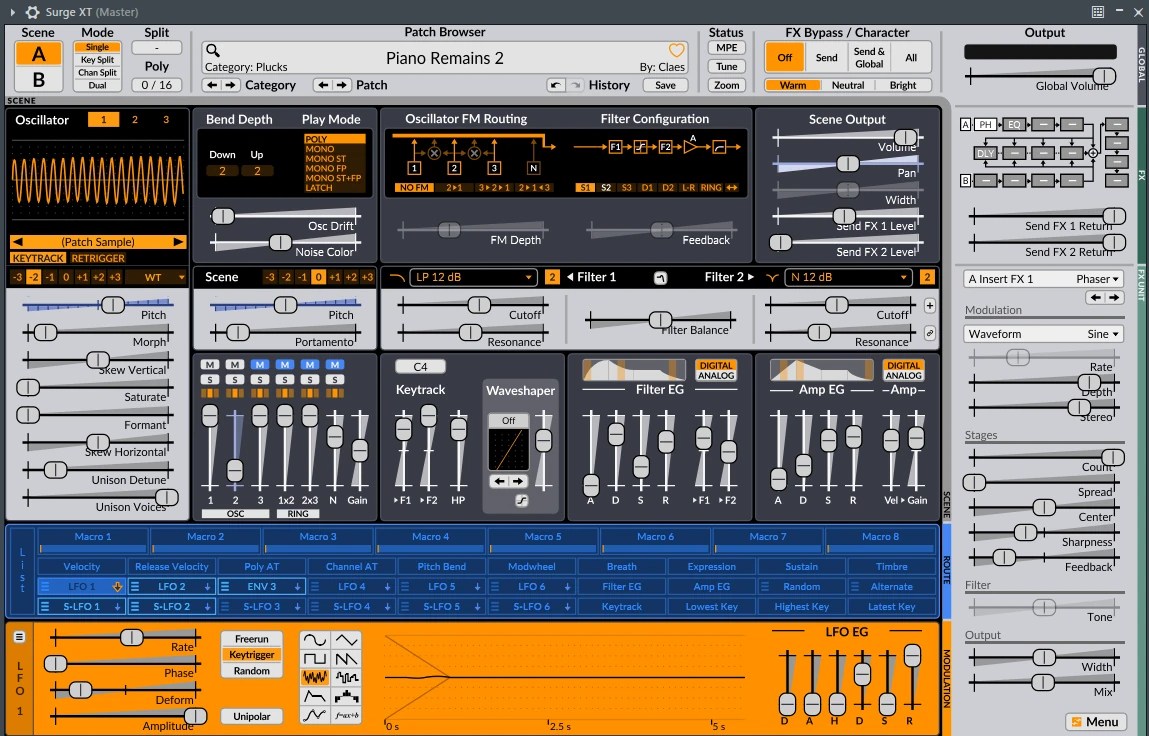Open the Filter 1 type LP 12 dB dropdown

[x=473, y=277]
